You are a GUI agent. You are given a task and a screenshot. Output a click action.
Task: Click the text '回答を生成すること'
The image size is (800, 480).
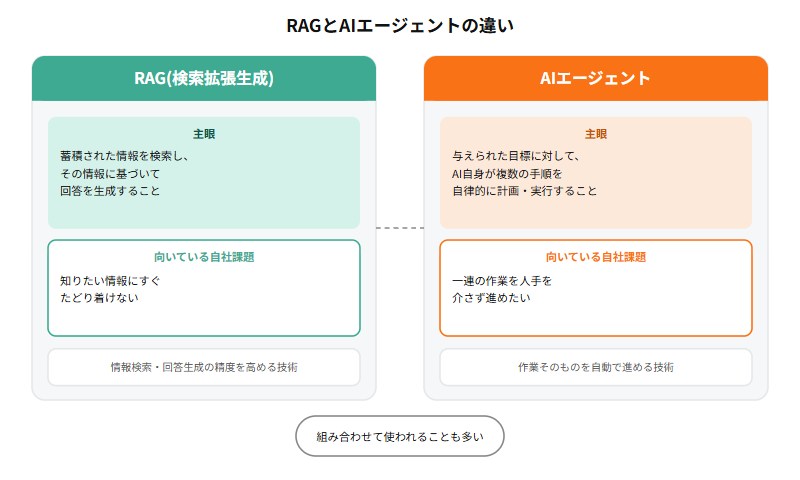[110, 191]
